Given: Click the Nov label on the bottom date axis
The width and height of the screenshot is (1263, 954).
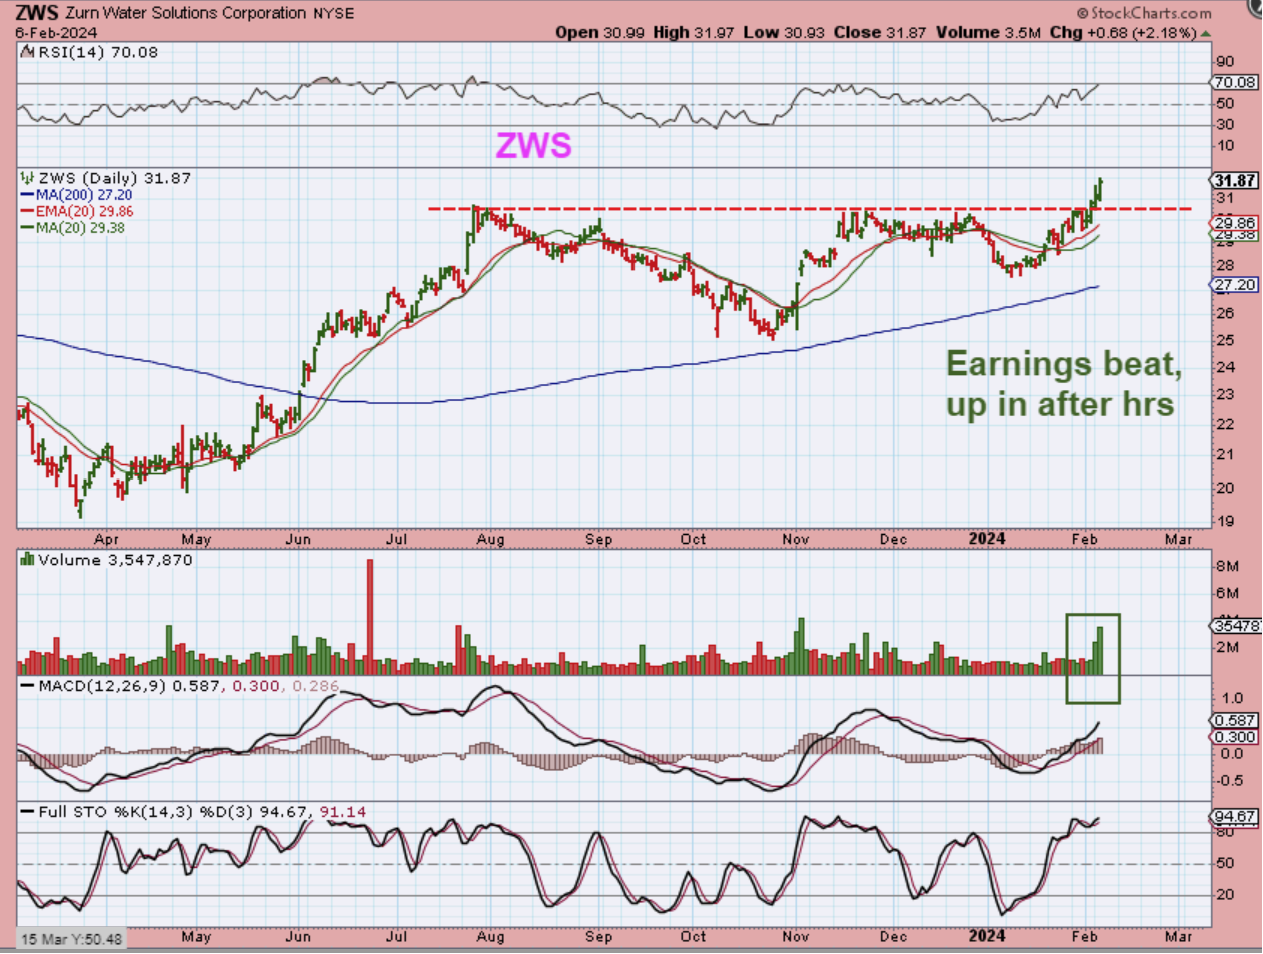Looking at the screenshot, I should click(796, 936).
